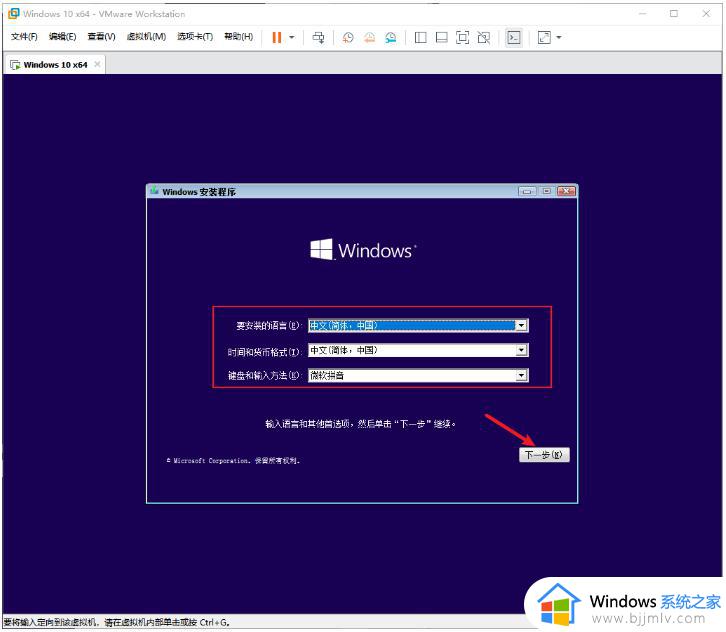726x632 pixels.
Task: Select the Windows 10 x64 tab
Action: [55, 65]
